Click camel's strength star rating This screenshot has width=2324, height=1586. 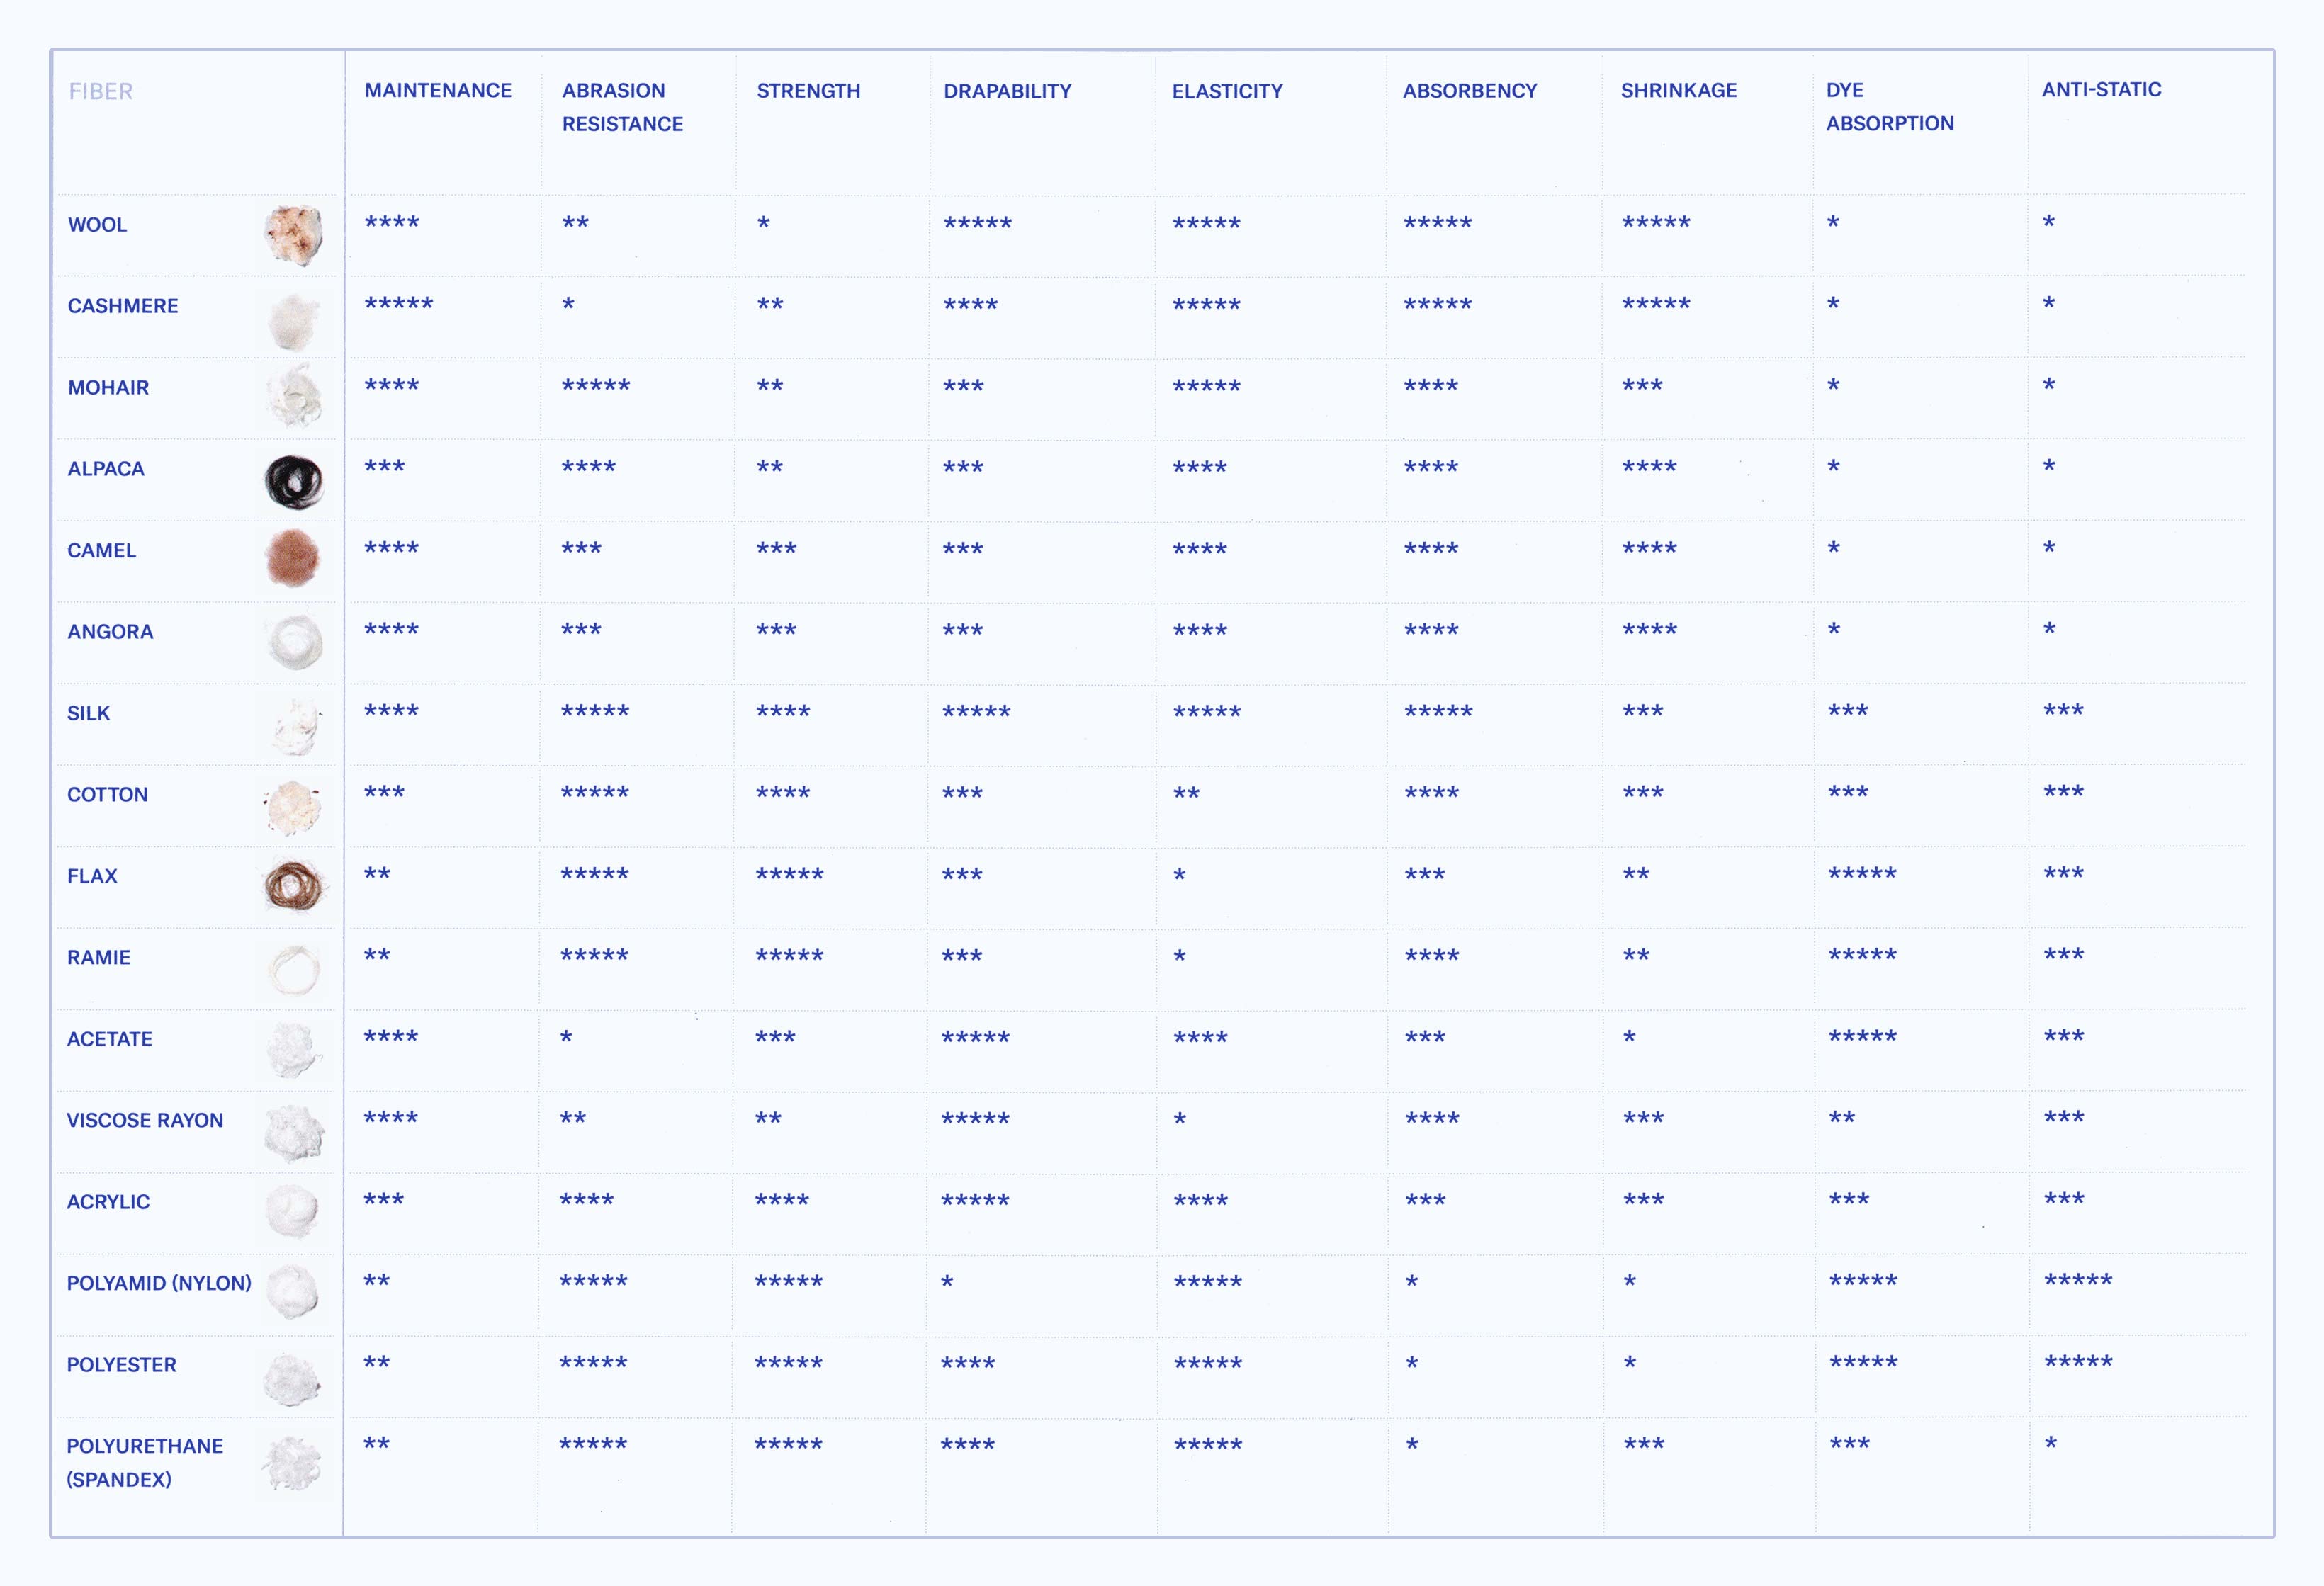point(776,548)
